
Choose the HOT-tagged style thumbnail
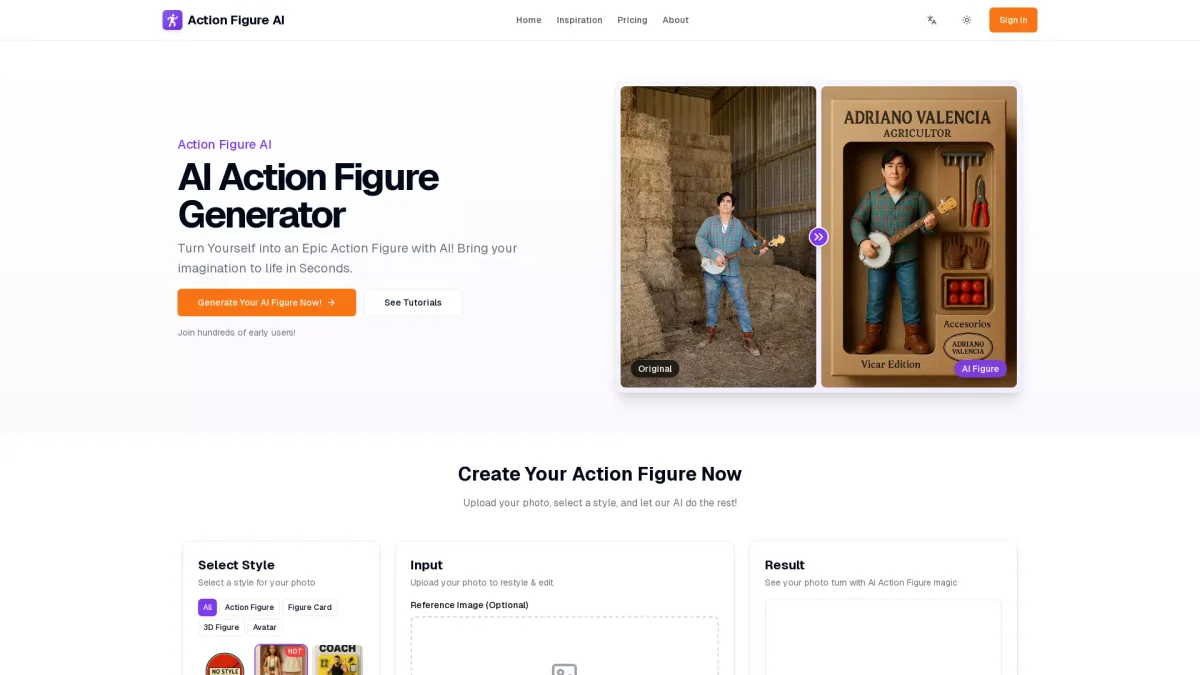[x=281, y=660]
